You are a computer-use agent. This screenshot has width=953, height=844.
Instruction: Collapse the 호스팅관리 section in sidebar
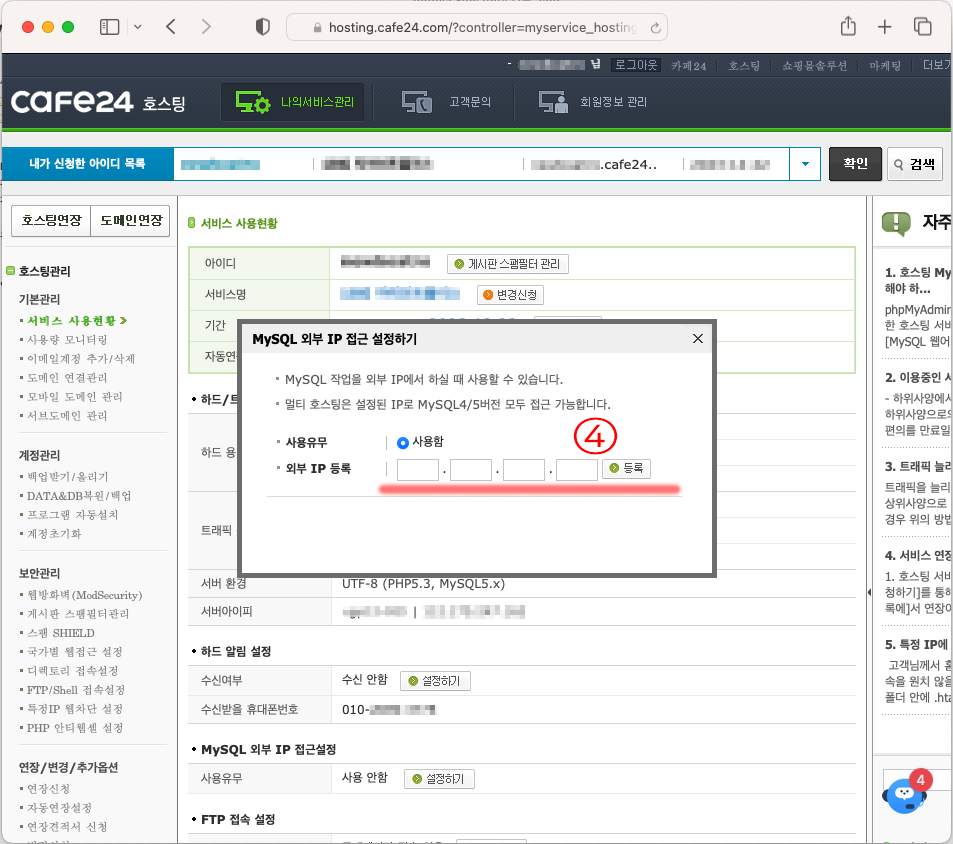11,271
